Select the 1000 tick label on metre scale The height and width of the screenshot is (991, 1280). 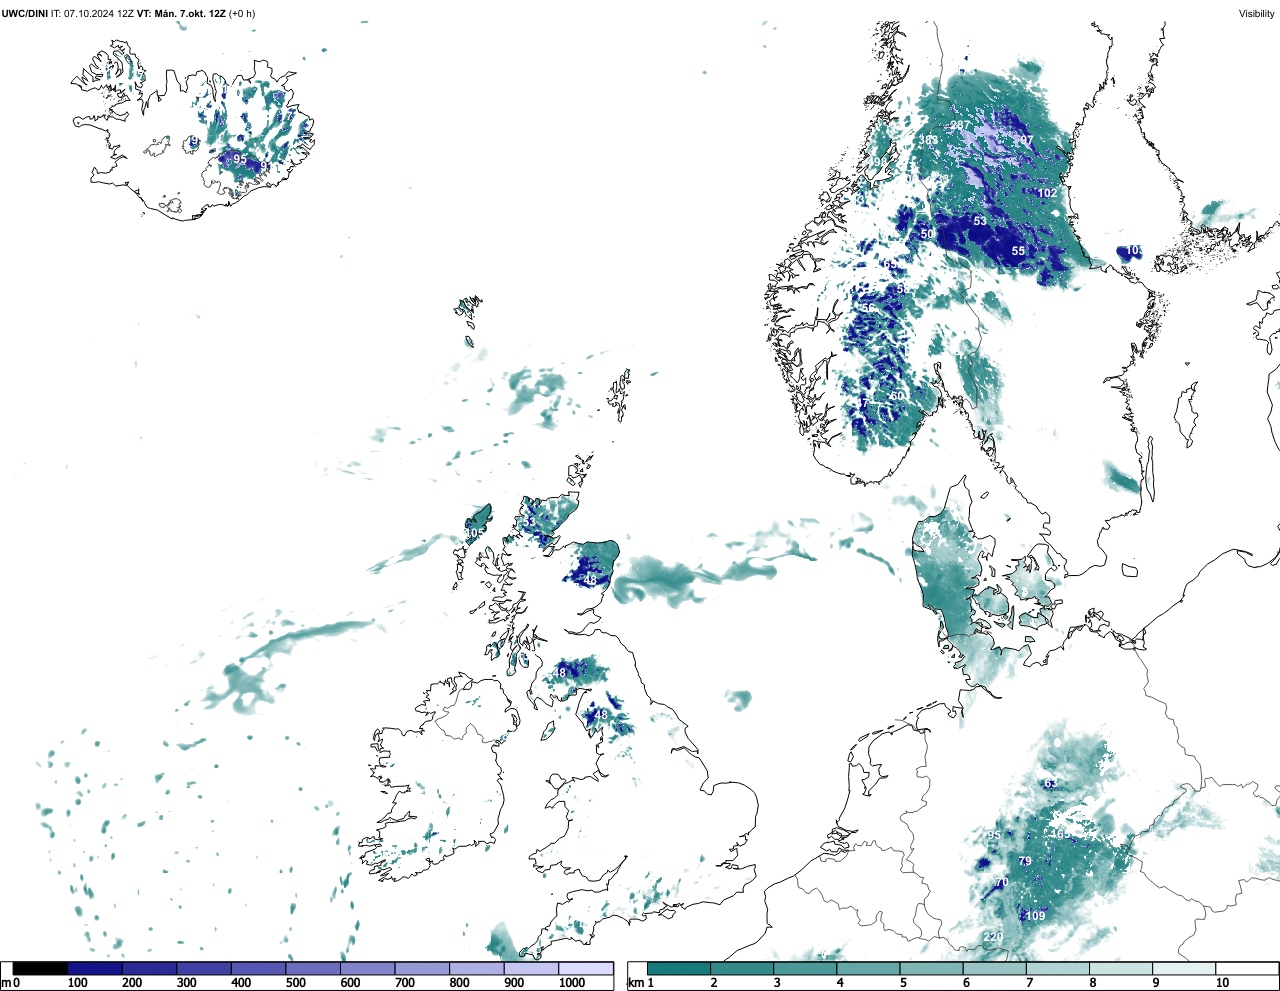tap(571, 983)
